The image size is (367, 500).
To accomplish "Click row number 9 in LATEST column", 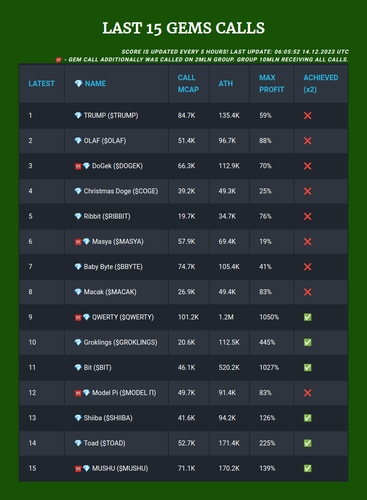I will 30,317.
